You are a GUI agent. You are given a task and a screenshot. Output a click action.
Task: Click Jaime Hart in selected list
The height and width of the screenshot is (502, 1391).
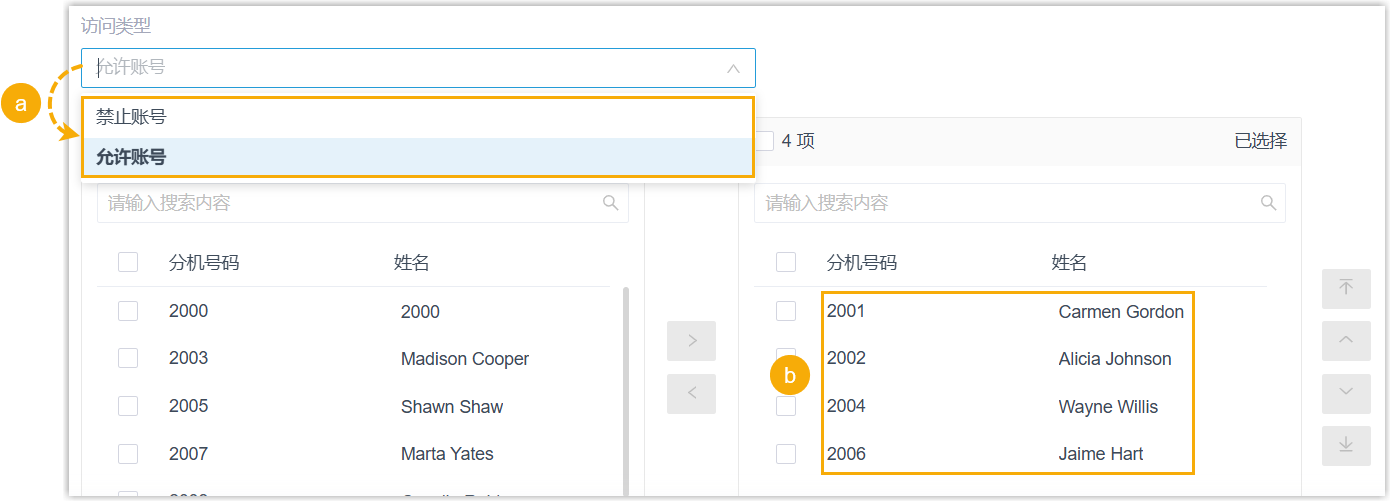1100,454
